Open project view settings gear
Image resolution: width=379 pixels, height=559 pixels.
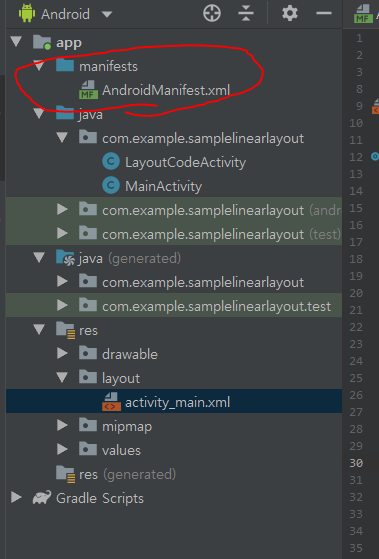click(290, 14)
